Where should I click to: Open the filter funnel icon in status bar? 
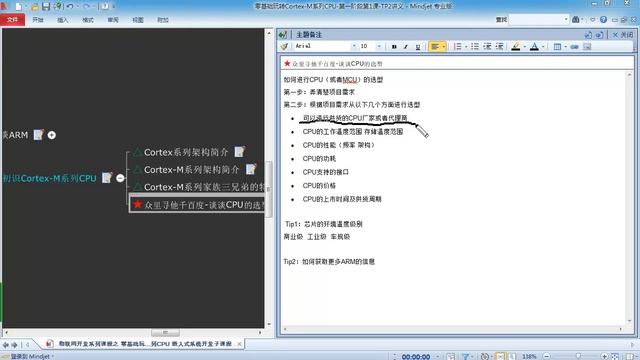(465, 356)
